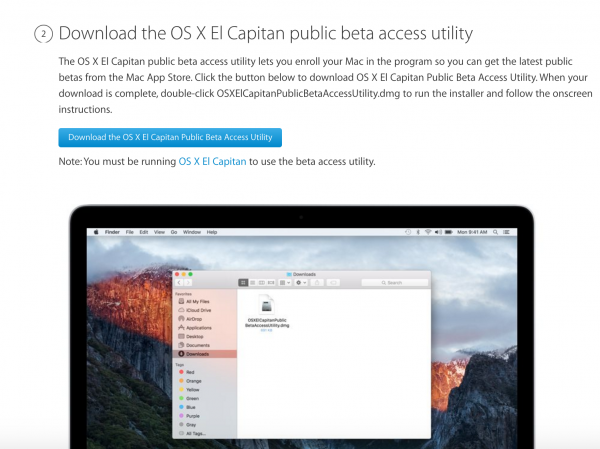Select the Blue tag in Finder
This screenshot has width=600, height=449.
point(192,408)
